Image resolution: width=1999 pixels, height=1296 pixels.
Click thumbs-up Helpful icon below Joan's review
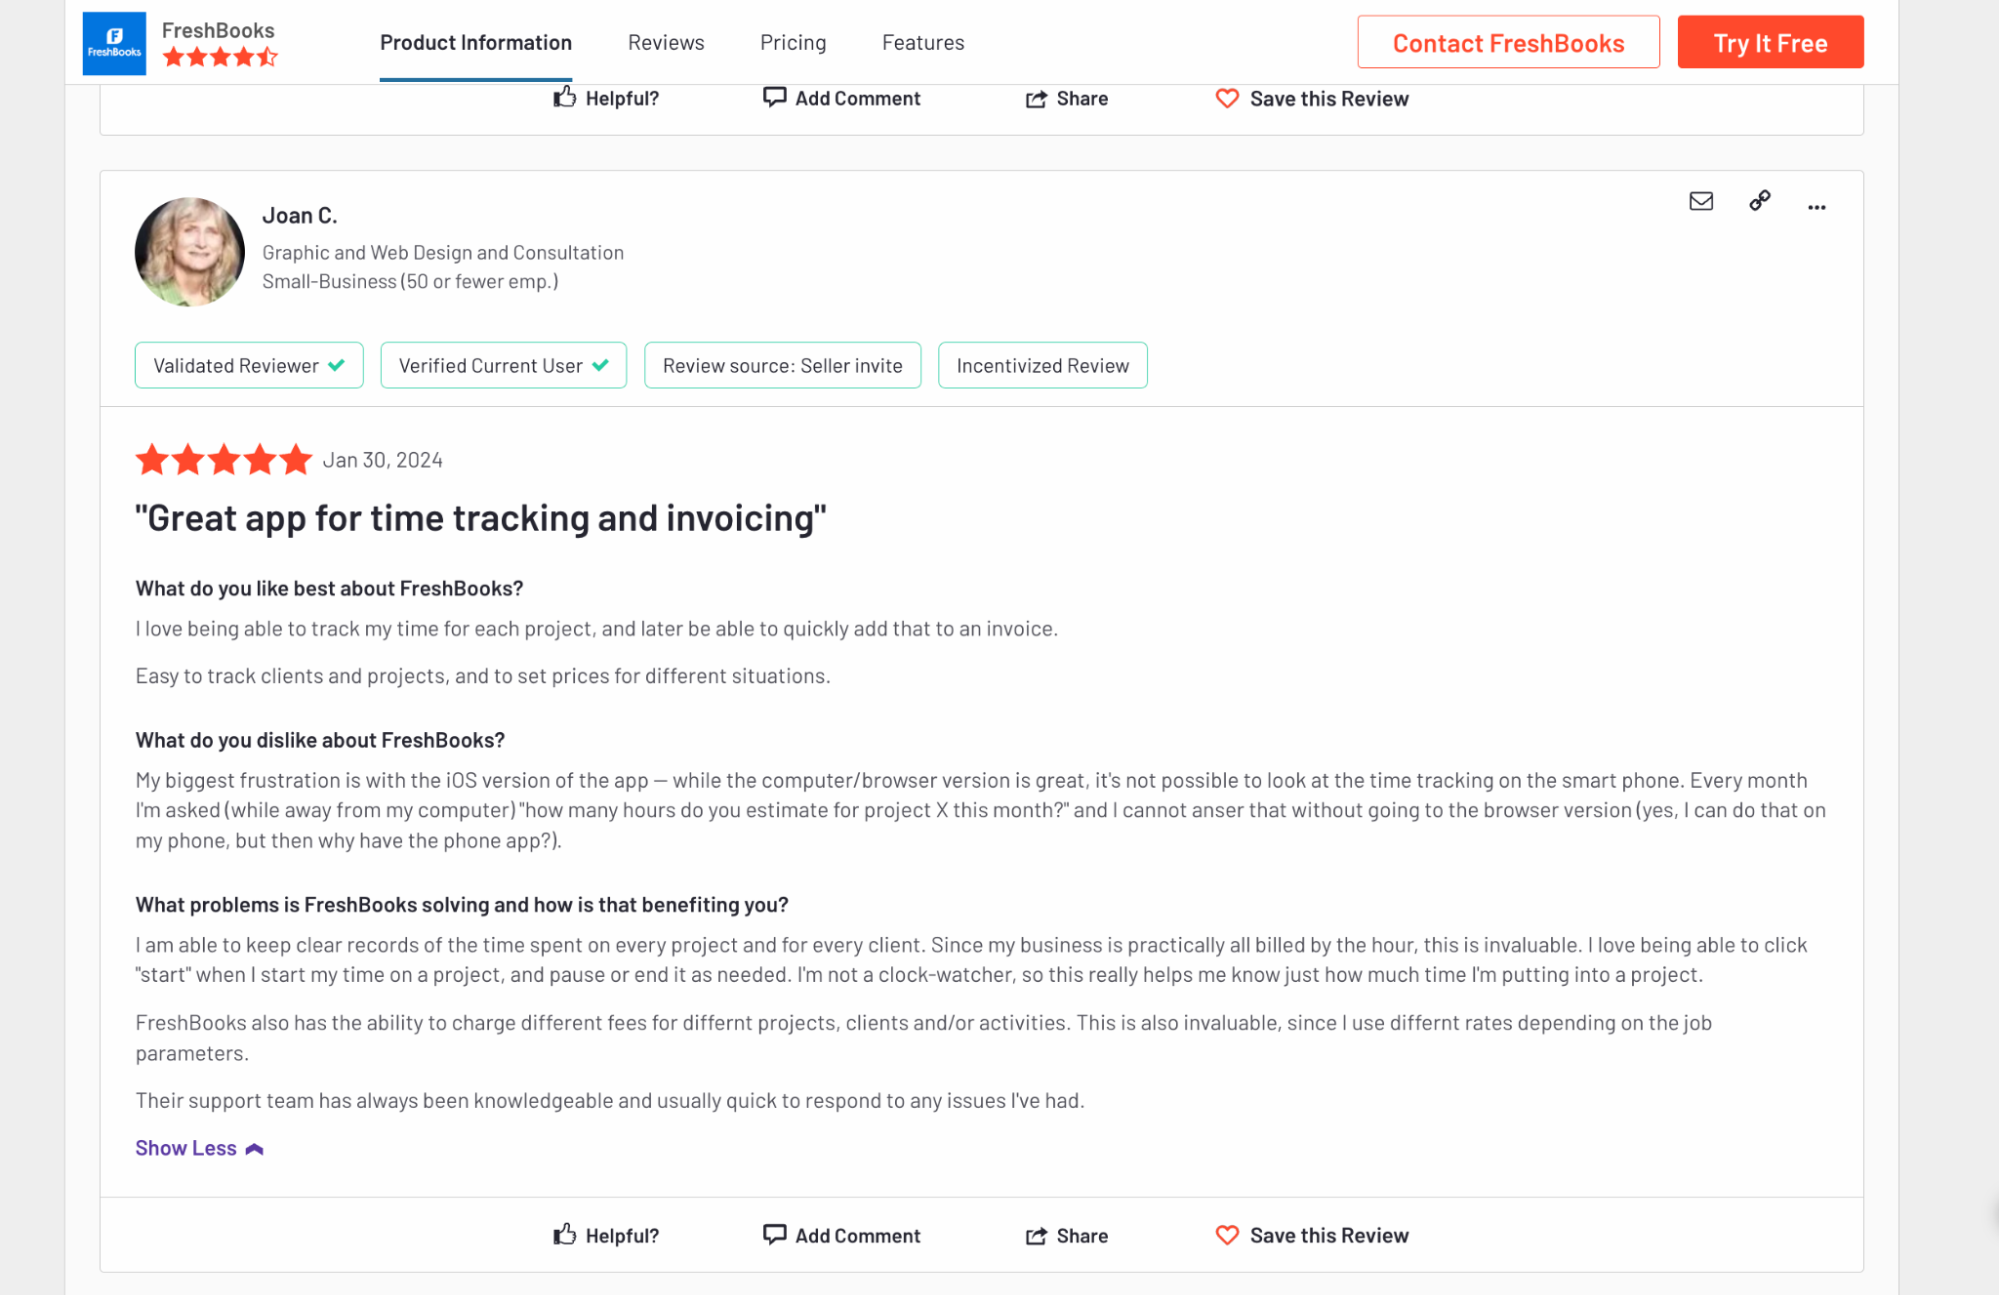pyautogui.click(x=565, y=1234)
